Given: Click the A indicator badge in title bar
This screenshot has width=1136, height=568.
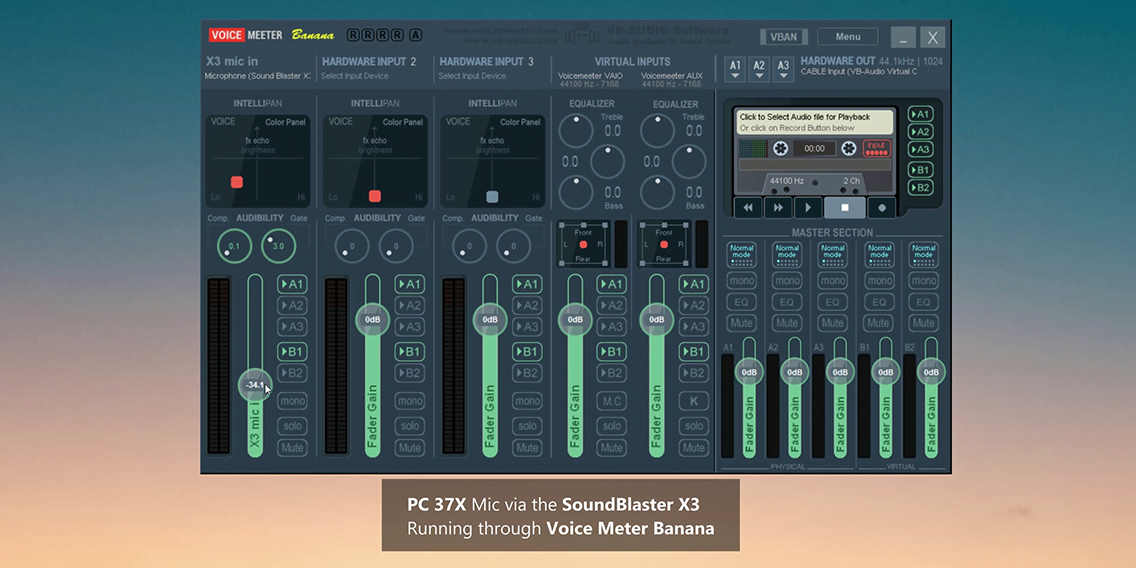Looking at the screenshot, I should [416, 35].
